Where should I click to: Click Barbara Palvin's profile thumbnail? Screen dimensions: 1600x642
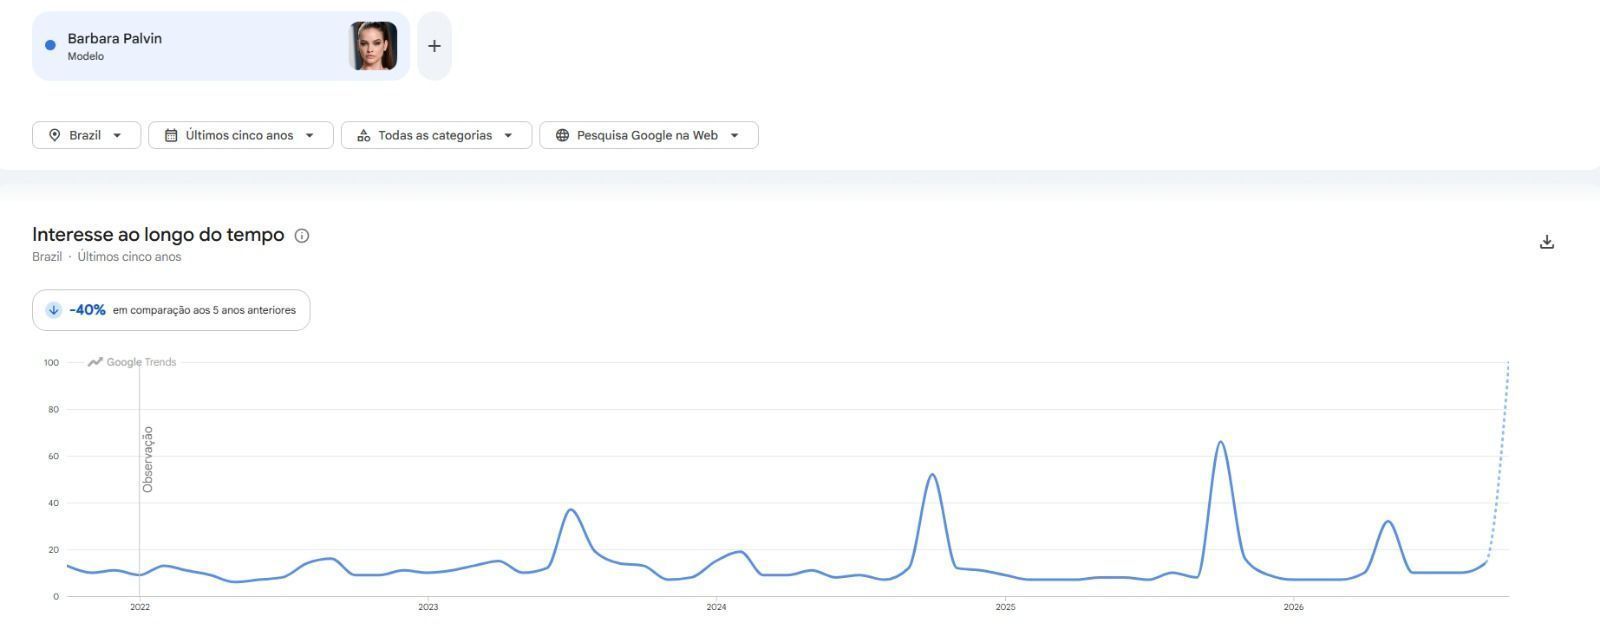point(373,46)
